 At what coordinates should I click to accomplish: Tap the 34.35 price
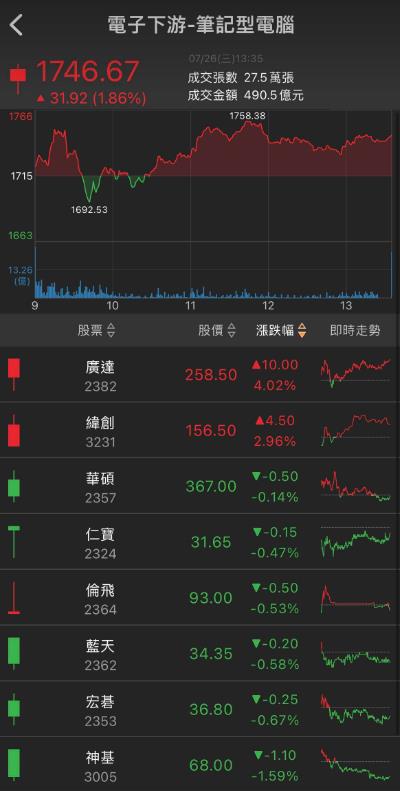(211, 654)
